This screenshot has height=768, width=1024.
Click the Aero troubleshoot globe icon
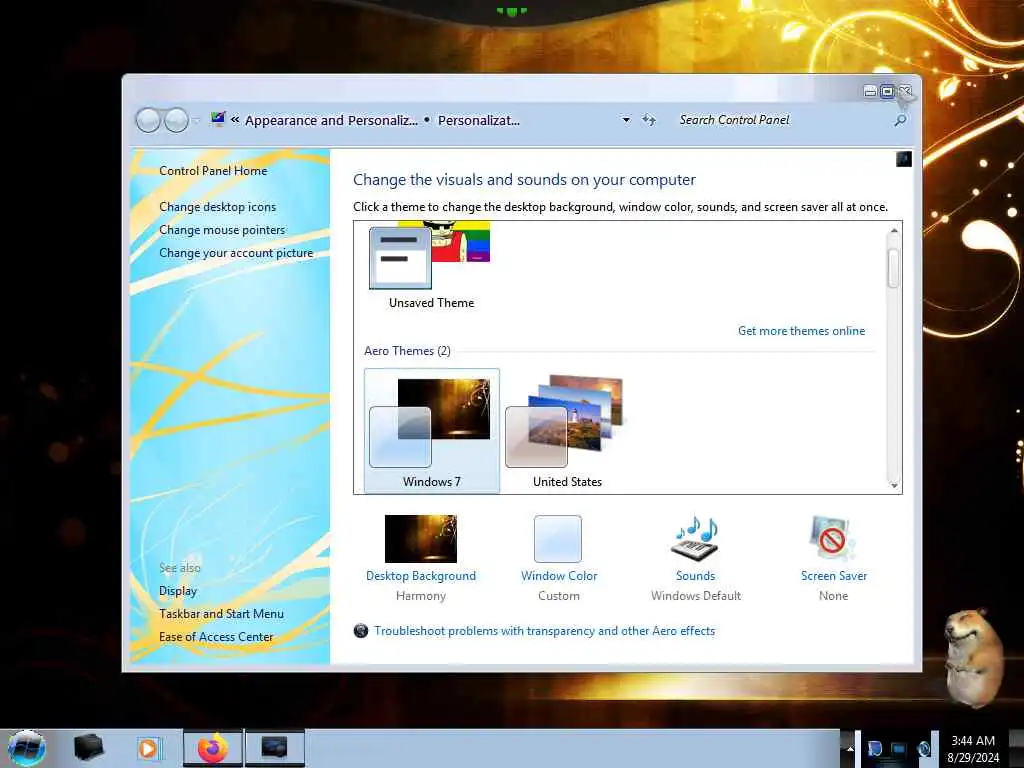(360, 631)
